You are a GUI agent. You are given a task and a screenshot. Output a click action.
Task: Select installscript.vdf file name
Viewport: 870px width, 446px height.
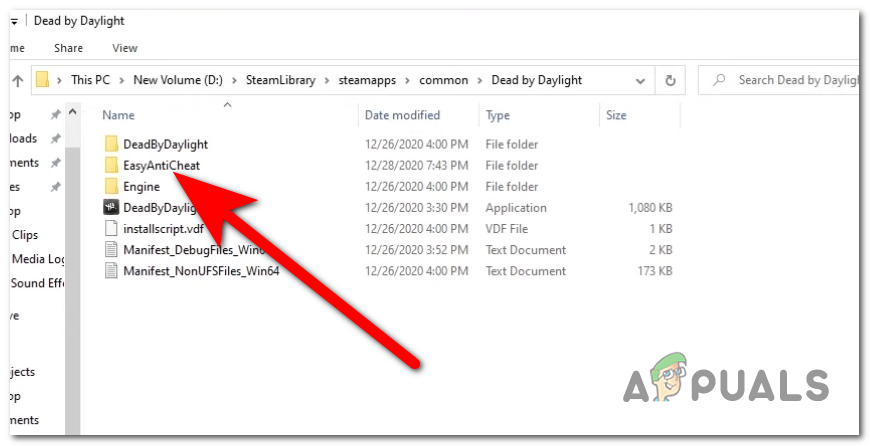pos(163,229)
